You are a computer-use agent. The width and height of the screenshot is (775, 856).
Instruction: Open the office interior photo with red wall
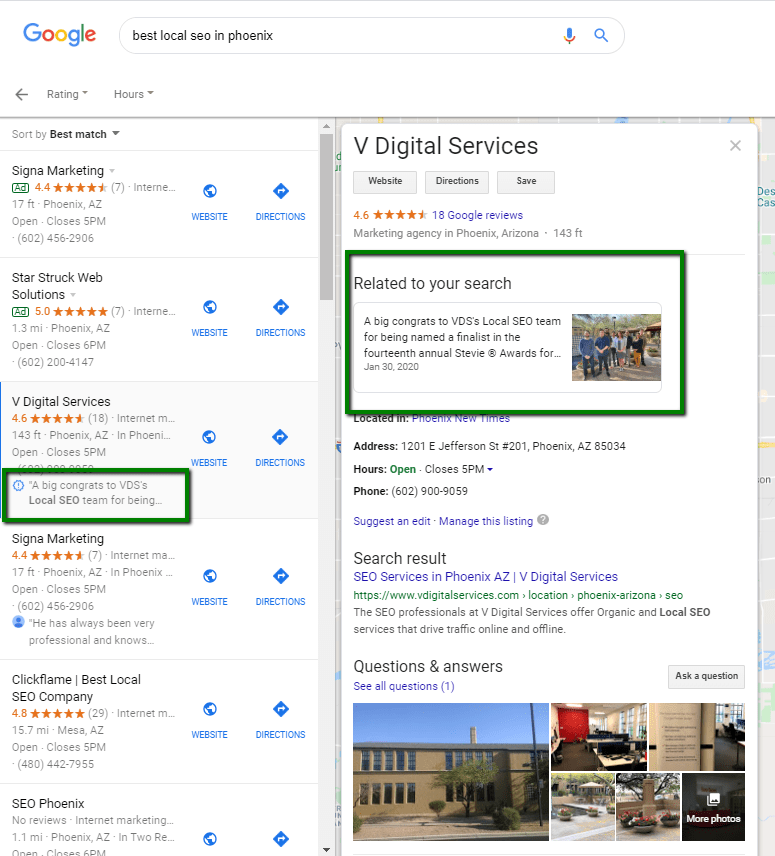599,736
